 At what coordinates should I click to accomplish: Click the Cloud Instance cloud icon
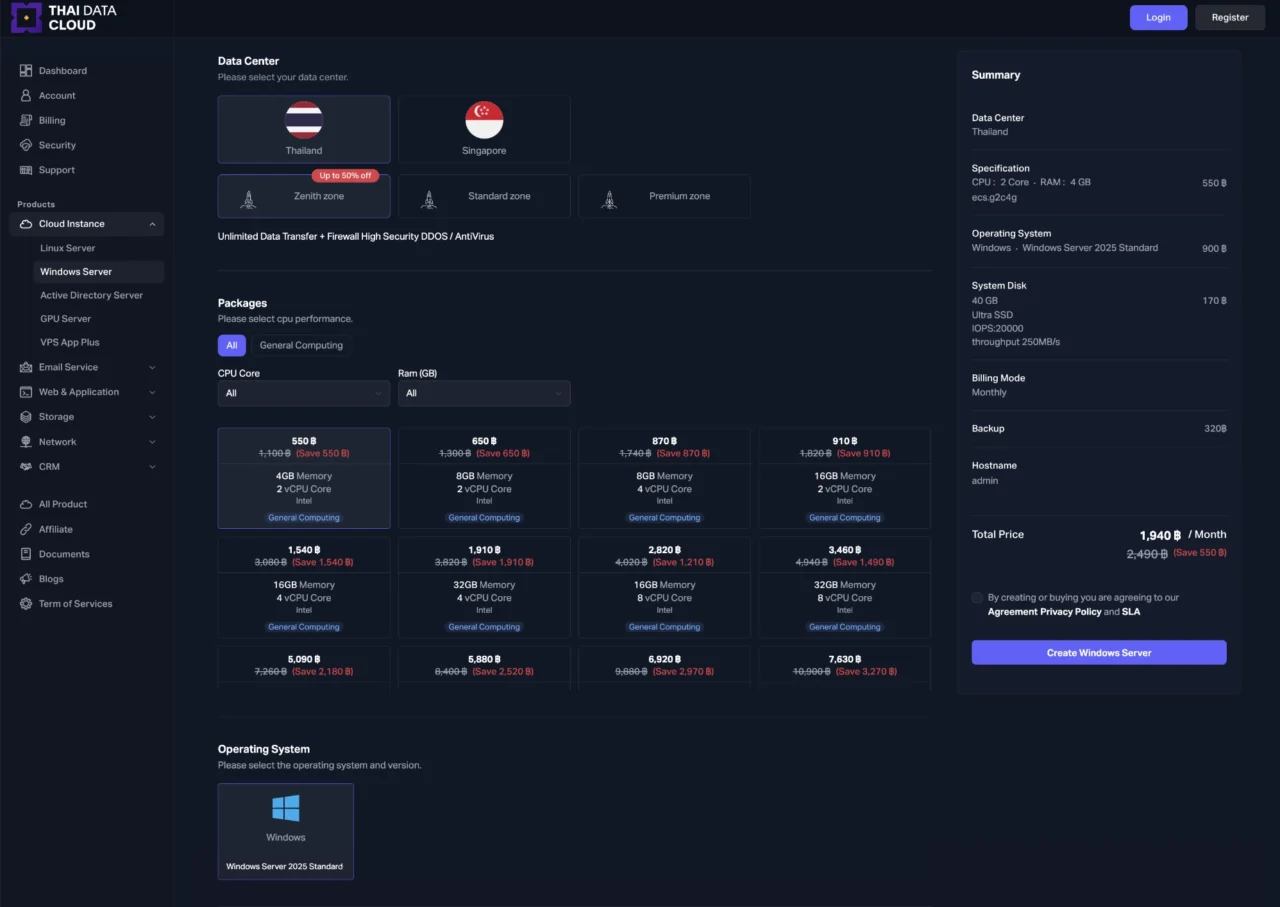(x=26, y=224)
